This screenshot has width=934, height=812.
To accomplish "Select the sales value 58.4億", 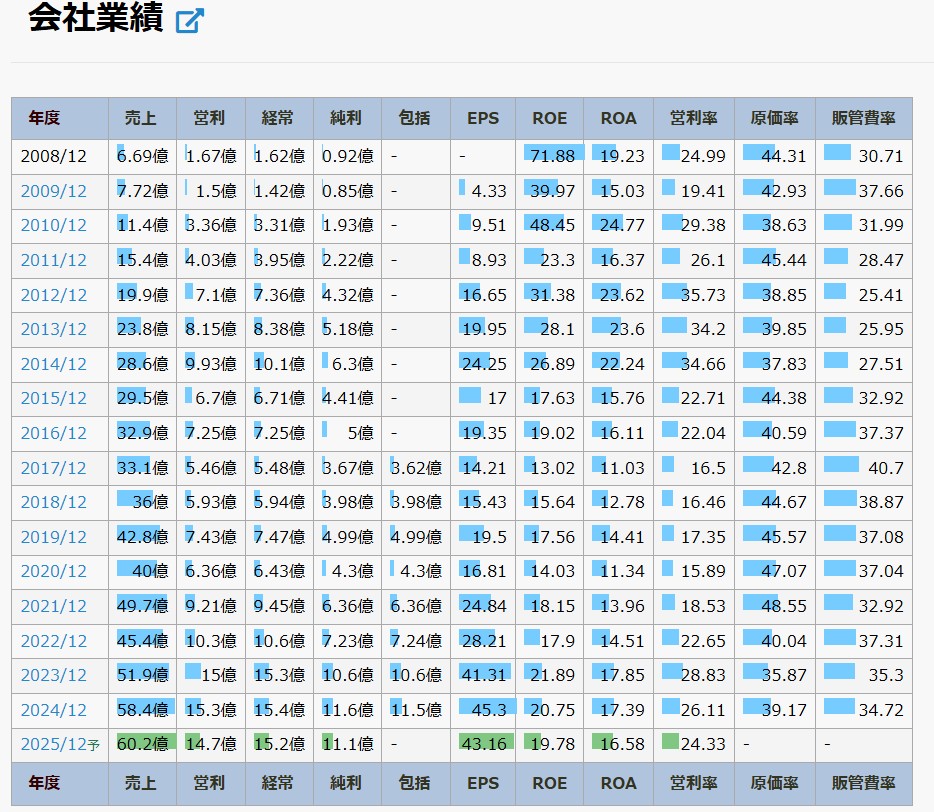I will 143,710.
